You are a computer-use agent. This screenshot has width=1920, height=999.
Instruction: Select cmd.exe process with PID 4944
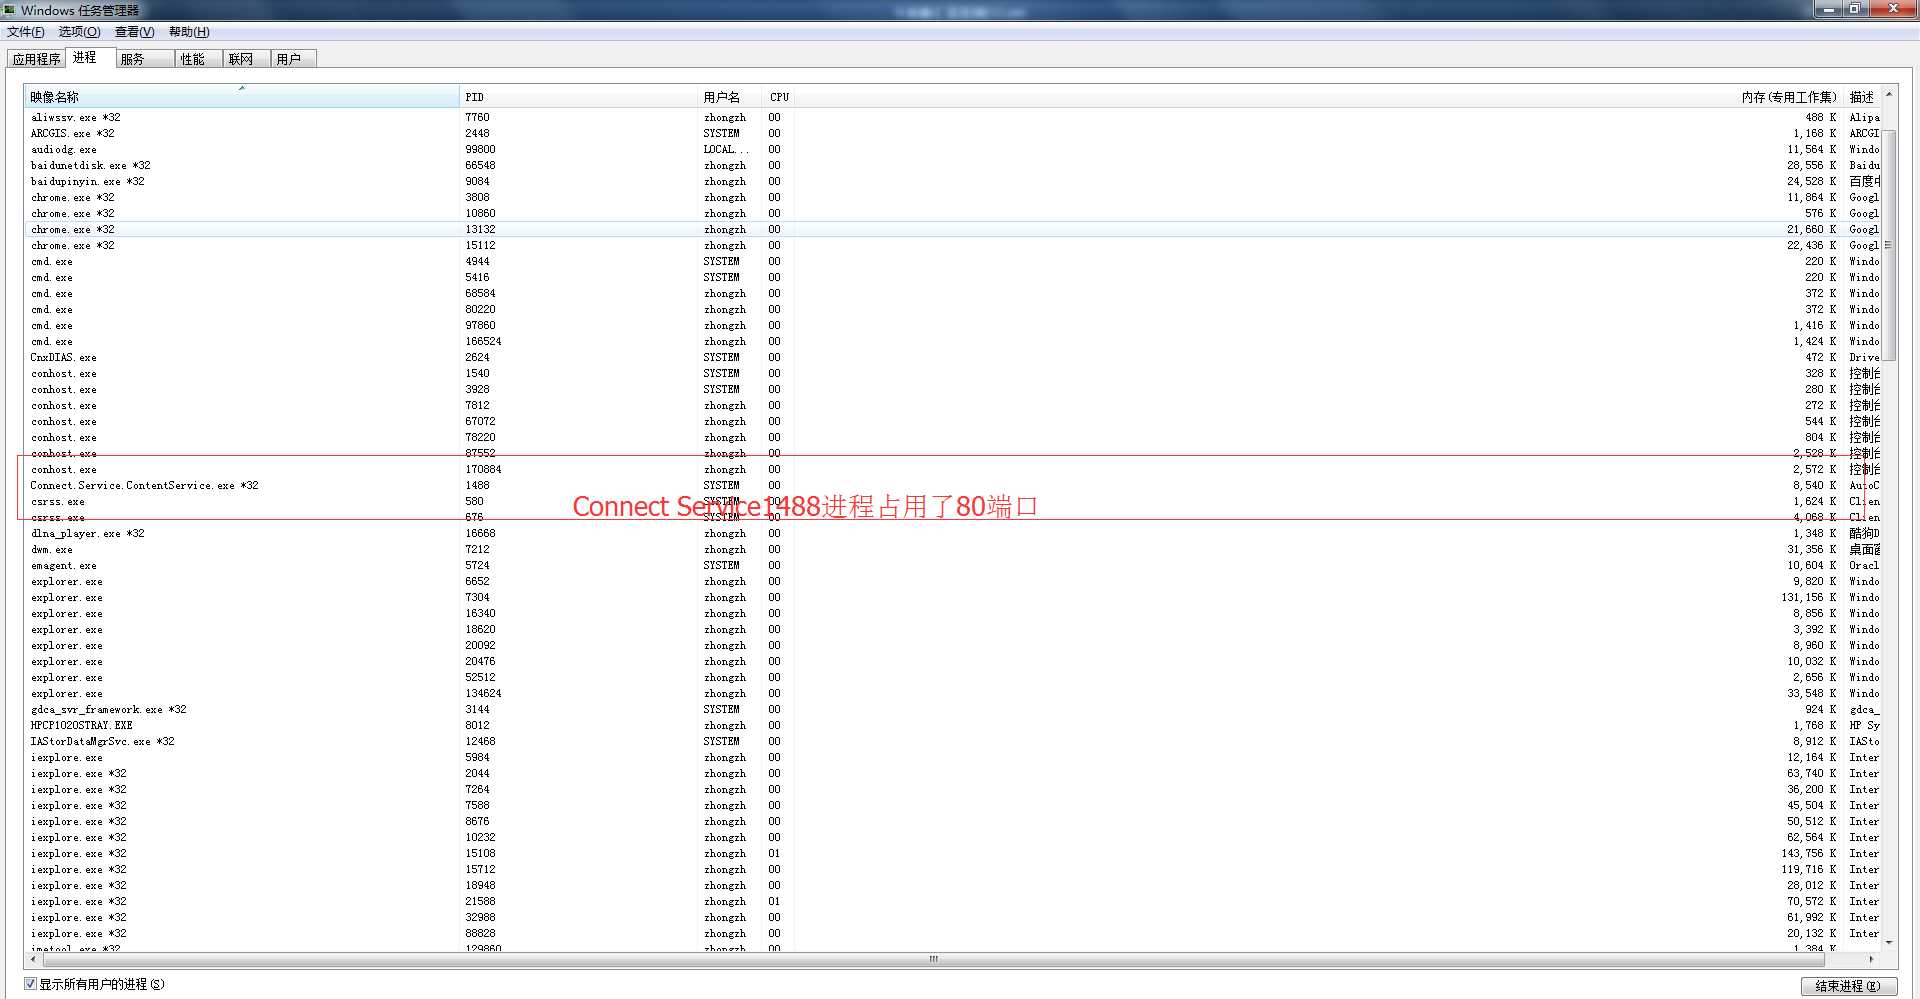coord(953,261)
